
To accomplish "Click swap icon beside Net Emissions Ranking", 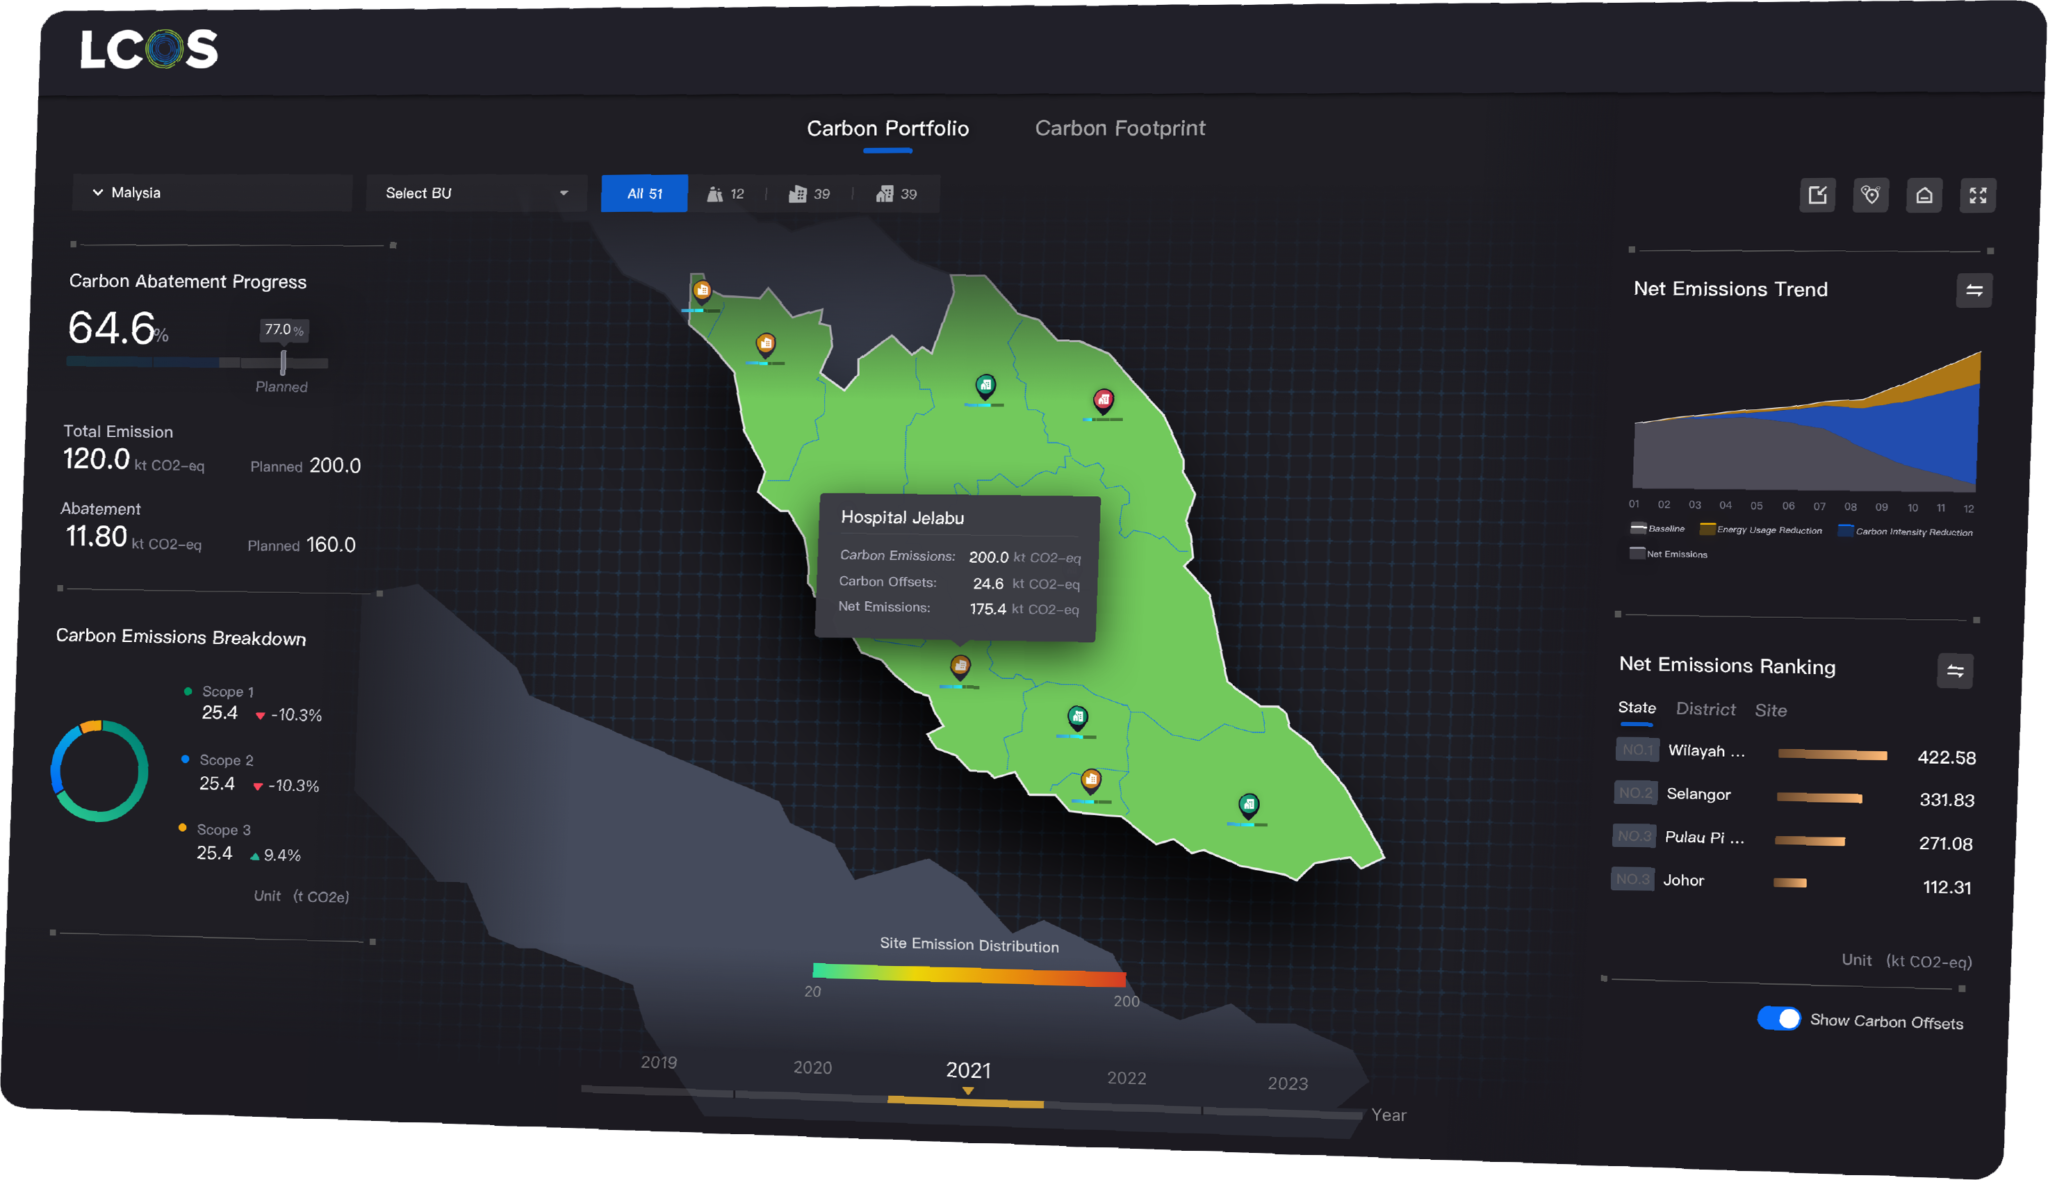I will point(1955,671).
